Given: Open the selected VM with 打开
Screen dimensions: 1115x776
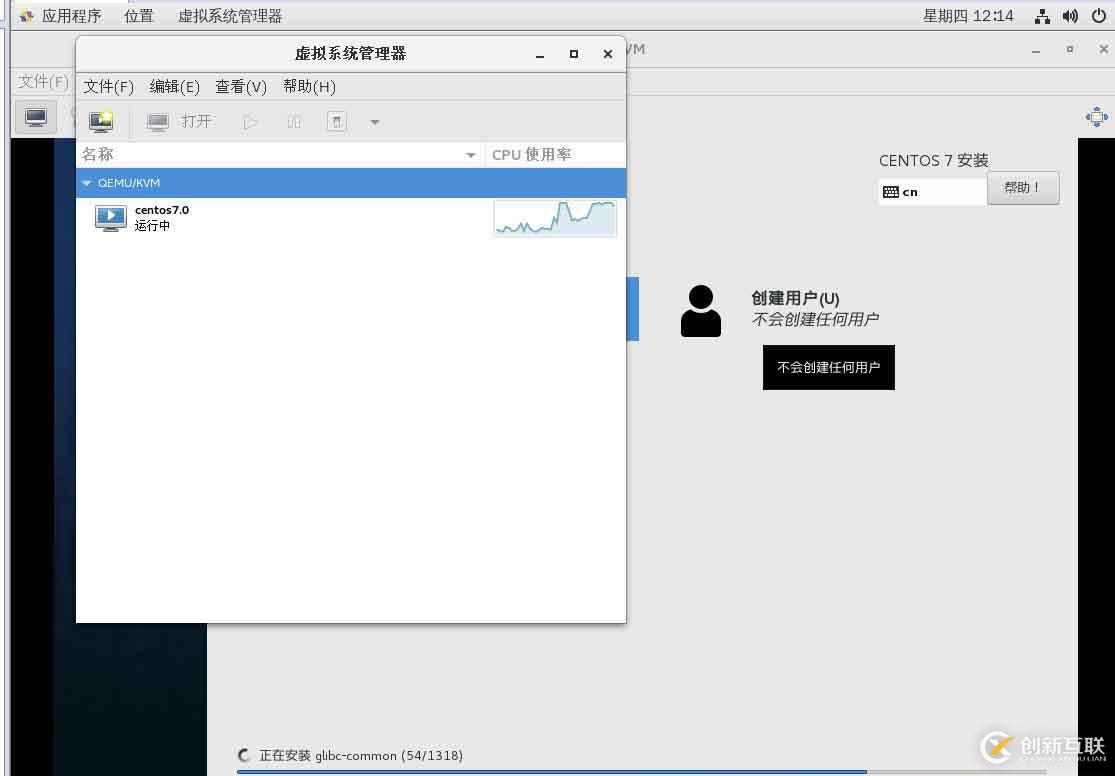Looking at the screenshot, I should tap(179, 122).
